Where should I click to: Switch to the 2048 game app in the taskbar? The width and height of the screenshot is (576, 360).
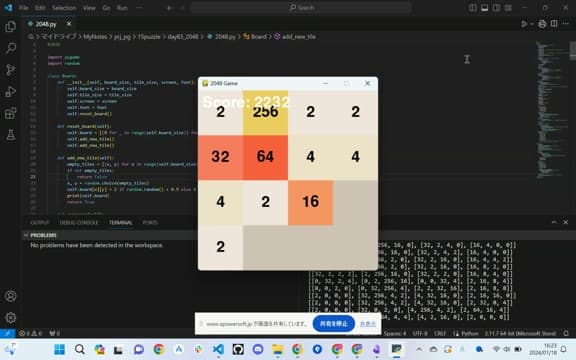pyautogui.click(x=396, y=349)
